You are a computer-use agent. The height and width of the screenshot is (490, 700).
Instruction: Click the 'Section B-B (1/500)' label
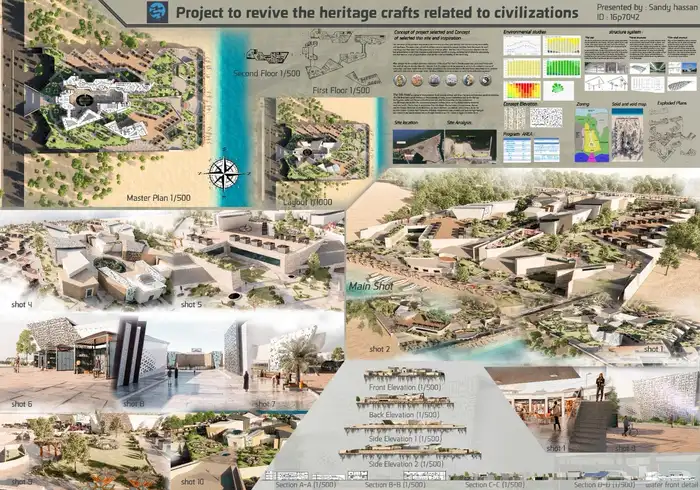point(395,485)
